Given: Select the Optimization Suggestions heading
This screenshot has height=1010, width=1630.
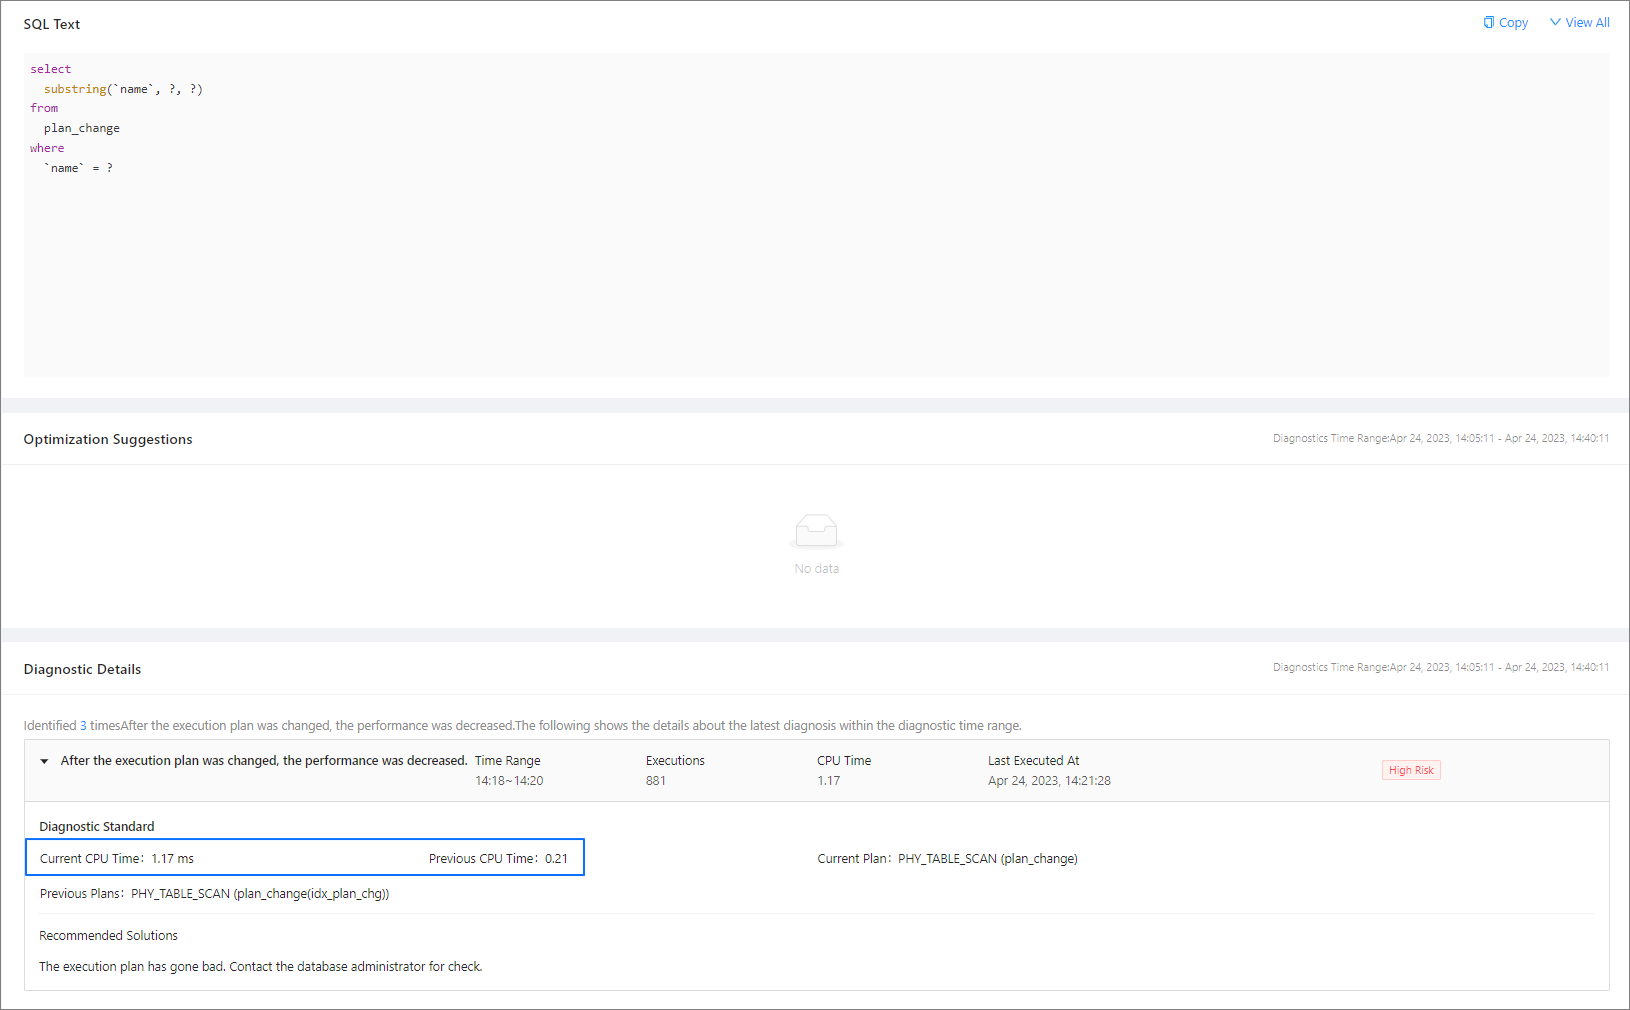Looking at the screenshot, I should coord(108,439).
